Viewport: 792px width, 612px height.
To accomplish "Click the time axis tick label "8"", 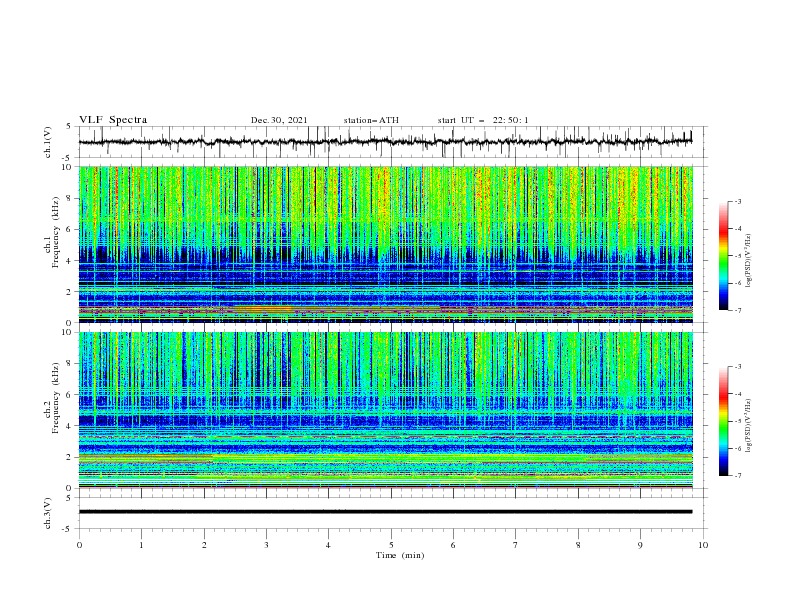I will tap(578, 545).
